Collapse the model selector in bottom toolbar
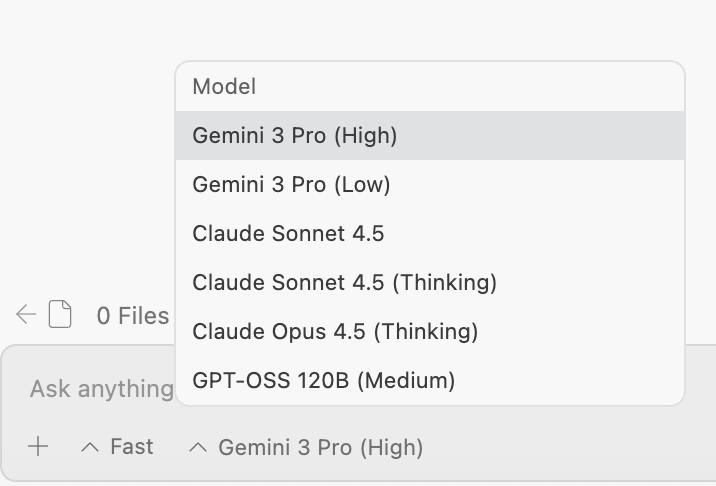Image resolution: width=716 pixels, height=486 pixels. pos(320,448)
